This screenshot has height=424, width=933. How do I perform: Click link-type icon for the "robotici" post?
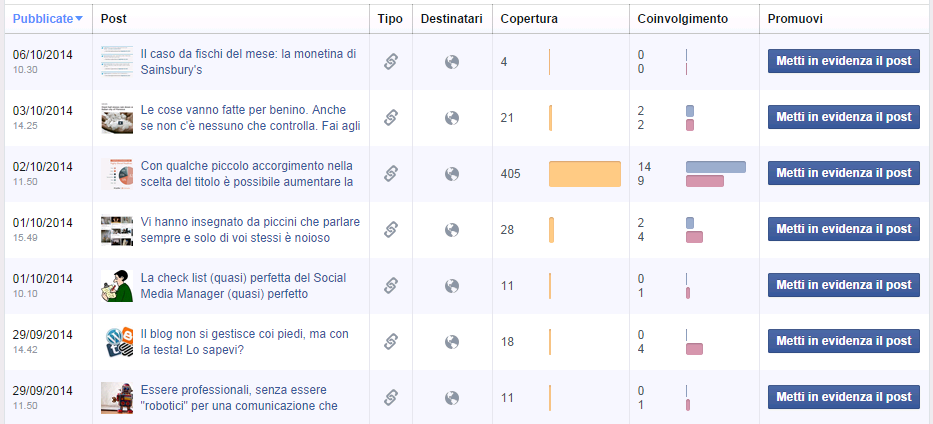(x=391, y=398)
